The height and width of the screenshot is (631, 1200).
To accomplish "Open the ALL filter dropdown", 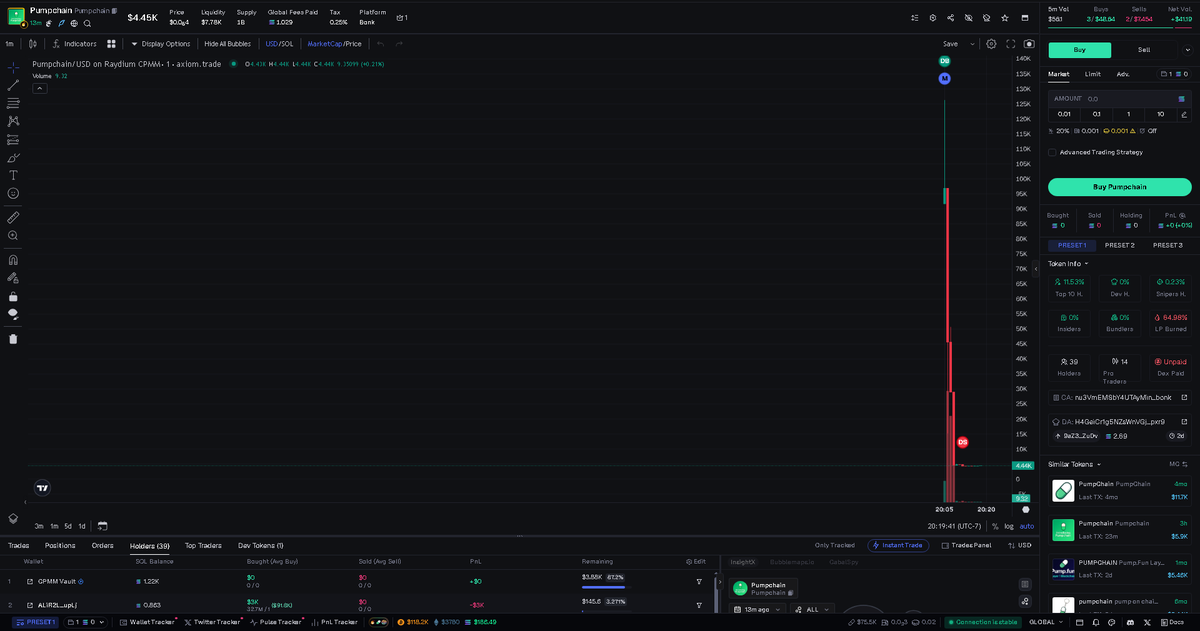I will 812,609.
